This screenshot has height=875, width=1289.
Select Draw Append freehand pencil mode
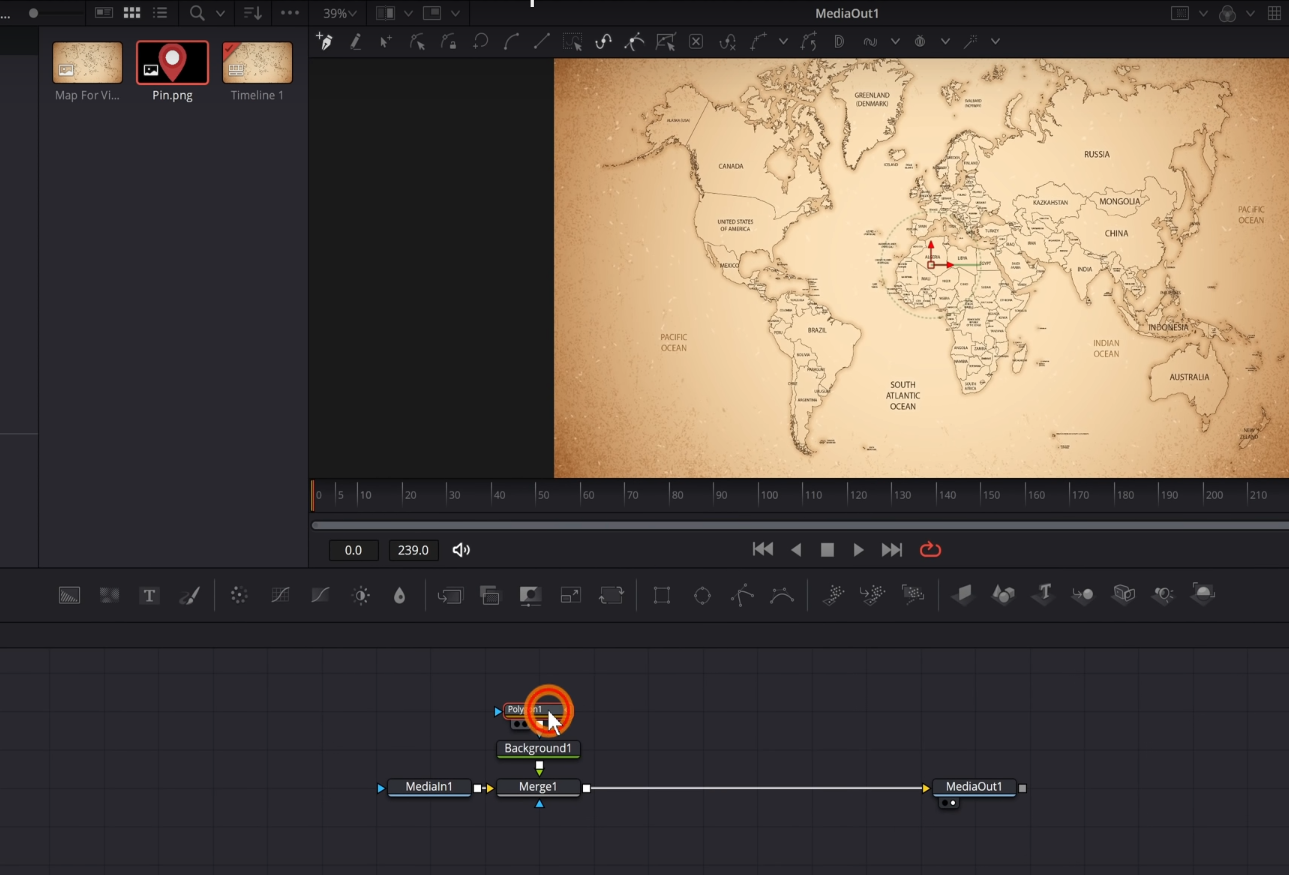pyautogui.click(x=355, y=41)
